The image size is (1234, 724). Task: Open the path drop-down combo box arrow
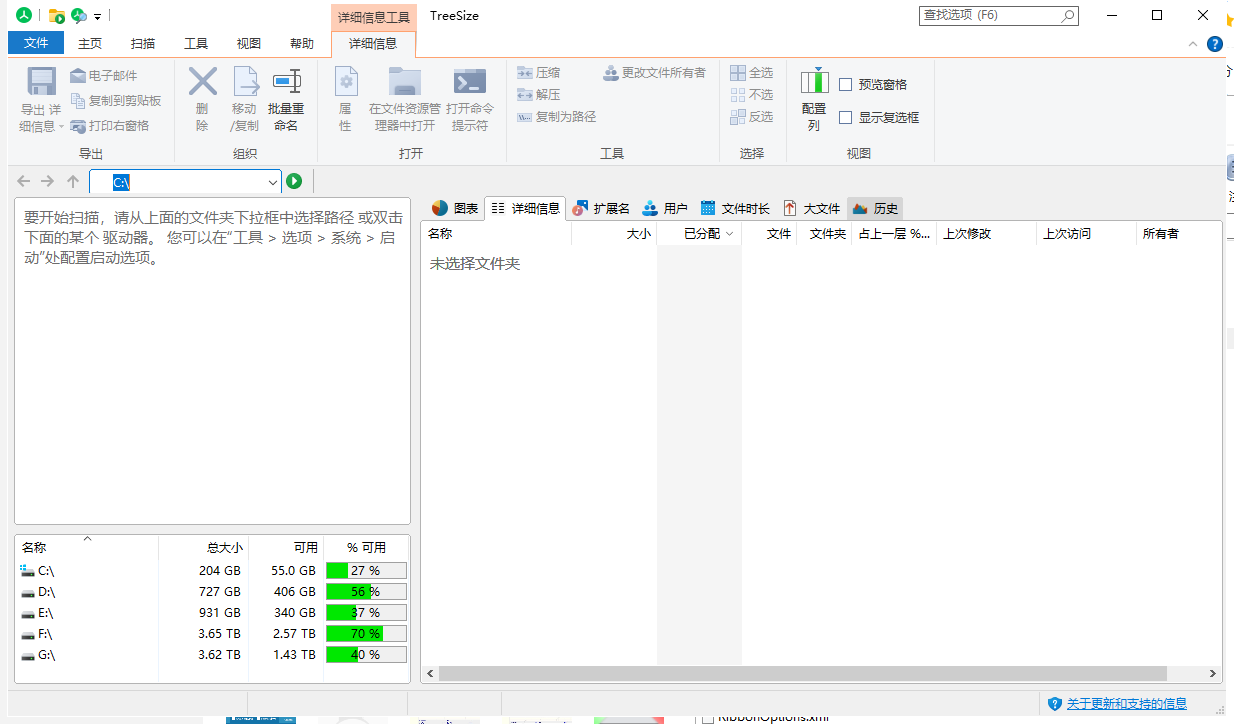pos(274,182)
